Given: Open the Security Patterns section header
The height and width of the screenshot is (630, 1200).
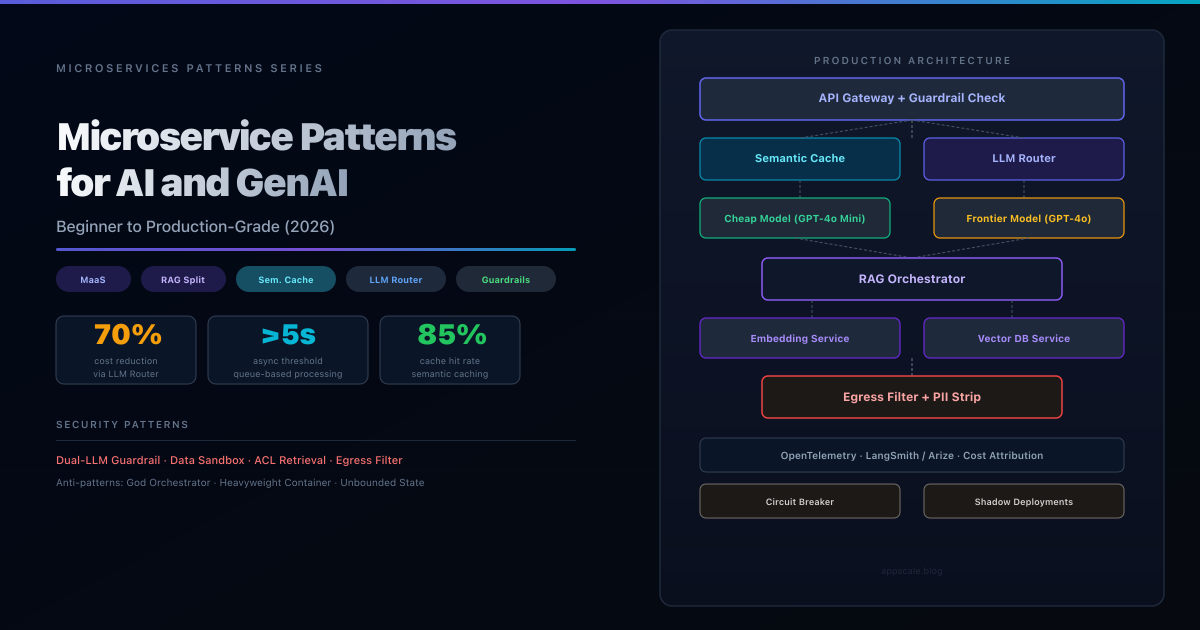Looking at the screenshot, I should coord(122,424).
